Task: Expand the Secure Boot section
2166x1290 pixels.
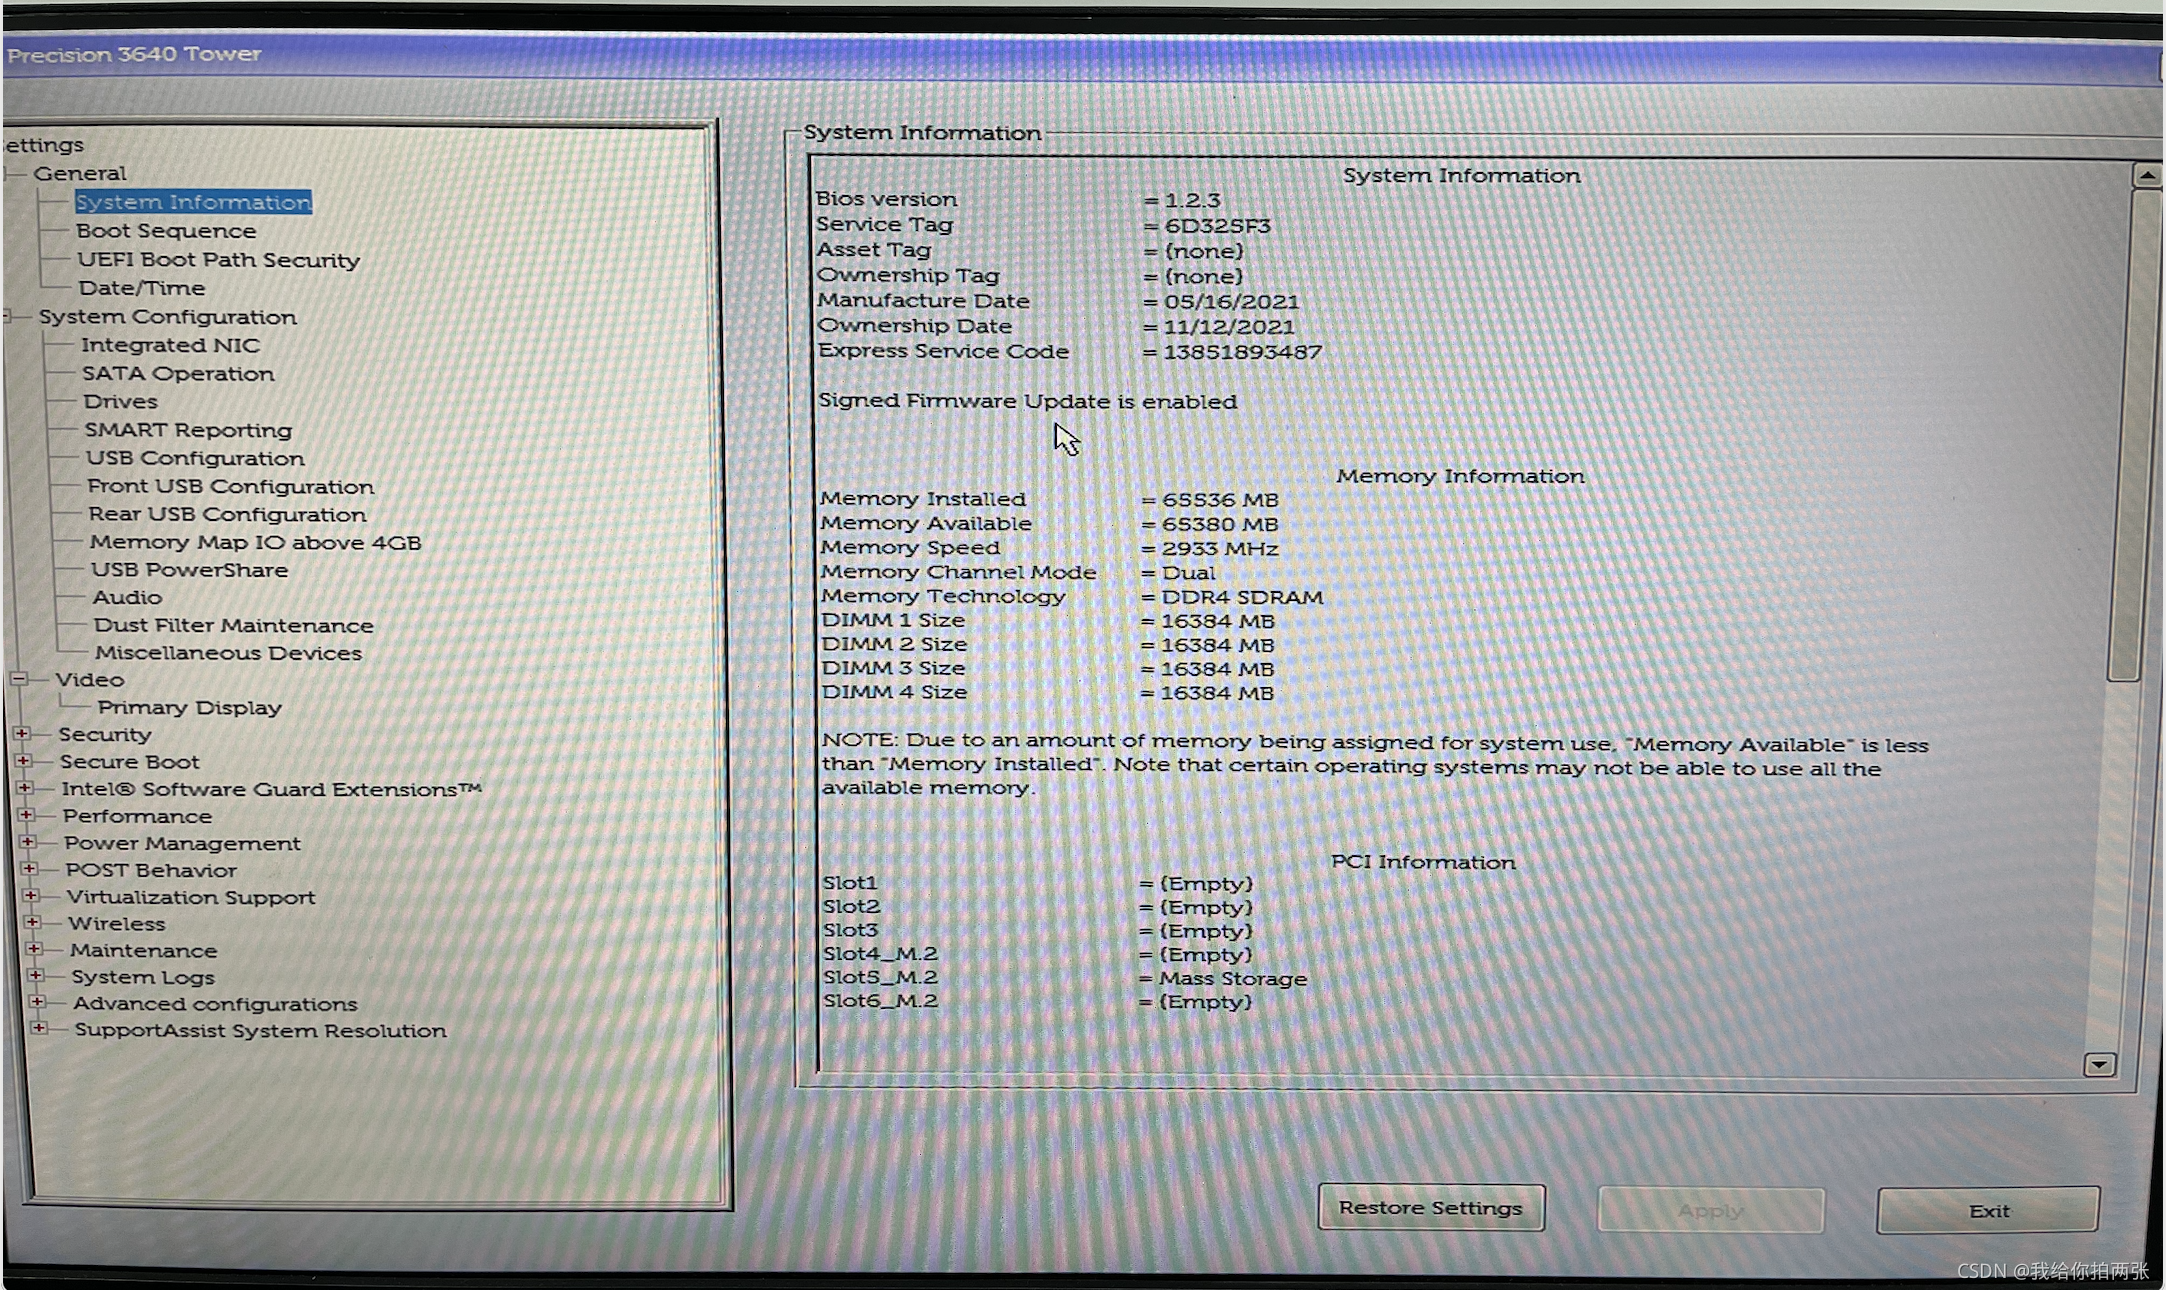Action: pos(22,761)
